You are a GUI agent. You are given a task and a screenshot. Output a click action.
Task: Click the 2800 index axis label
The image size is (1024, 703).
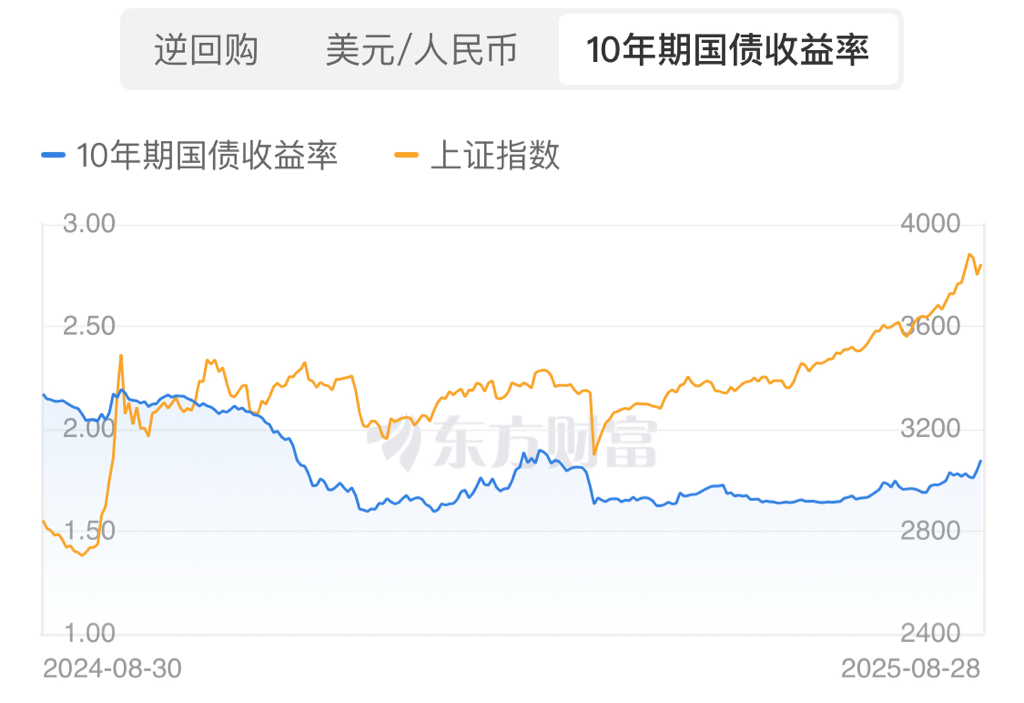click(930, 531)
